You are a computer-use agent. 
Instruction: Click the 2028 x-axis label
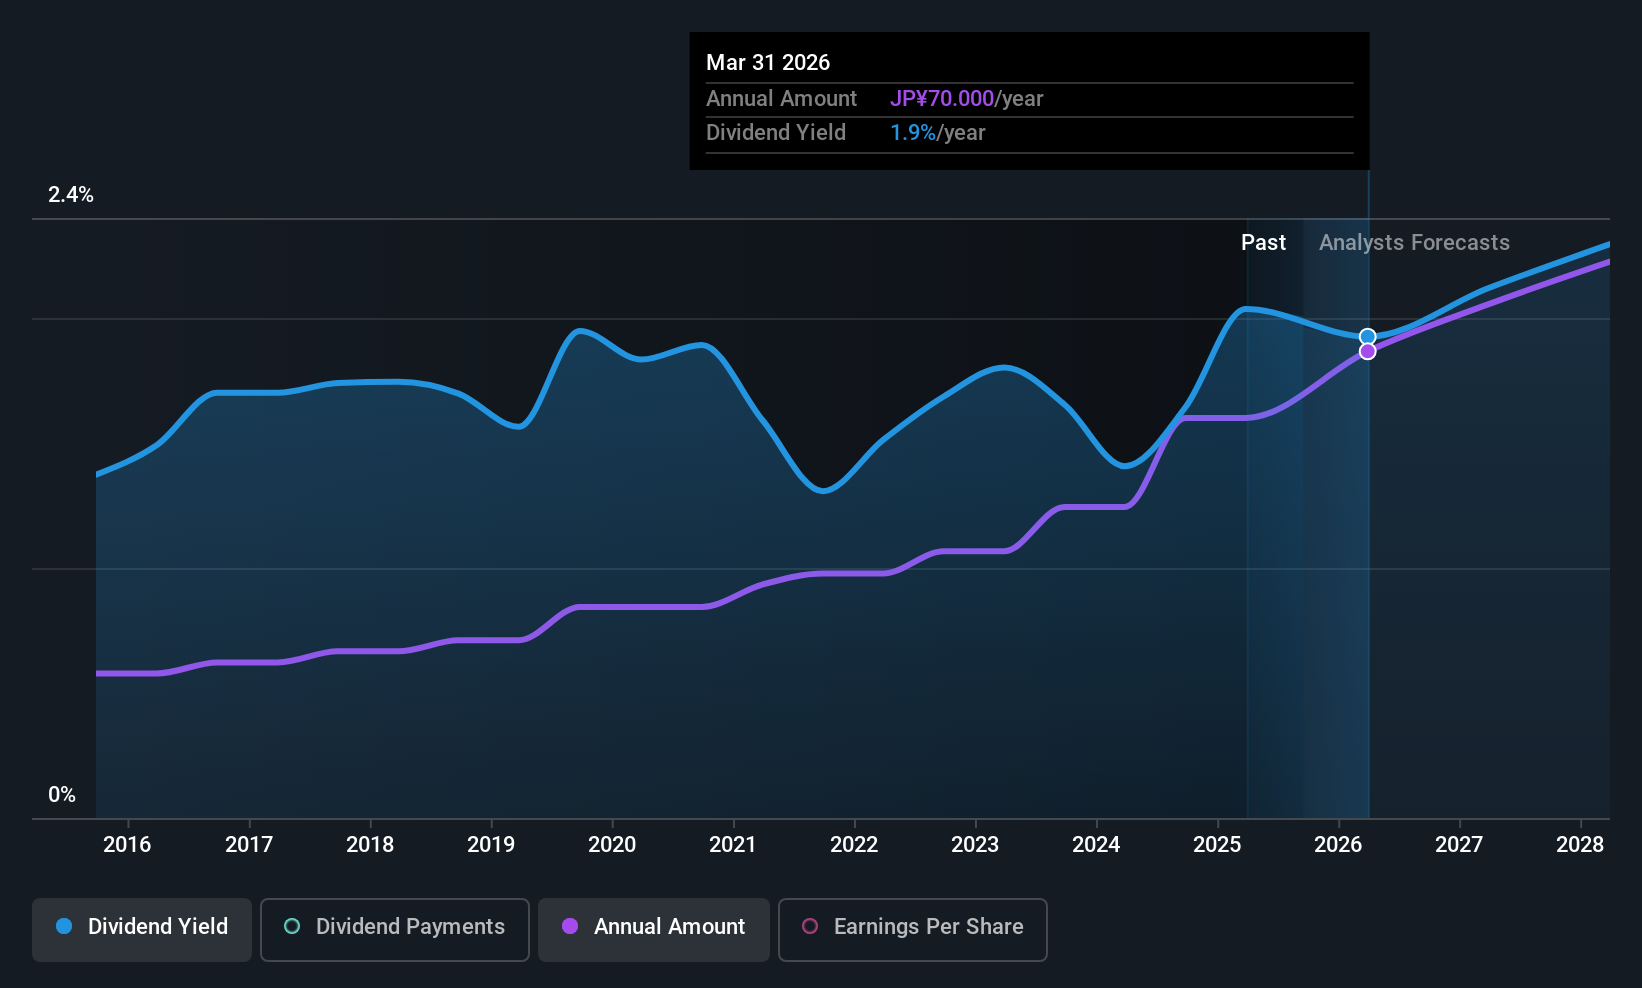click(1580, 845)
